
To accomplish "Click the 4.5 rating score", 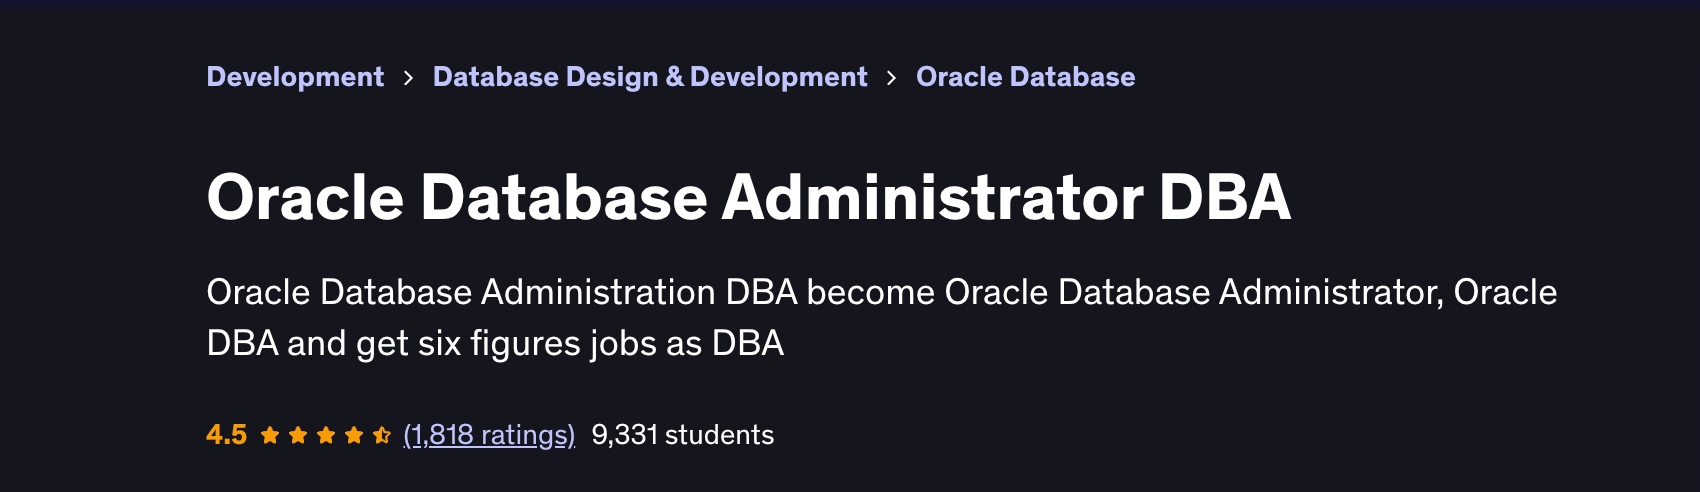I will click(226, 435).
